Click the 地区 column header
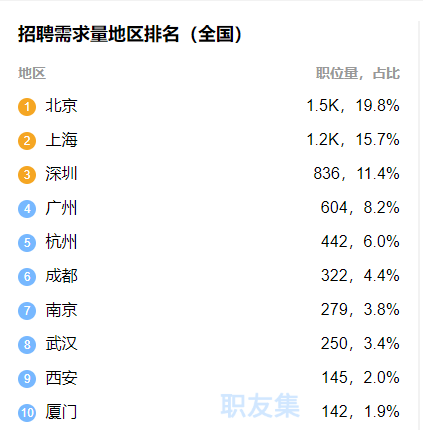 (32, 73)
